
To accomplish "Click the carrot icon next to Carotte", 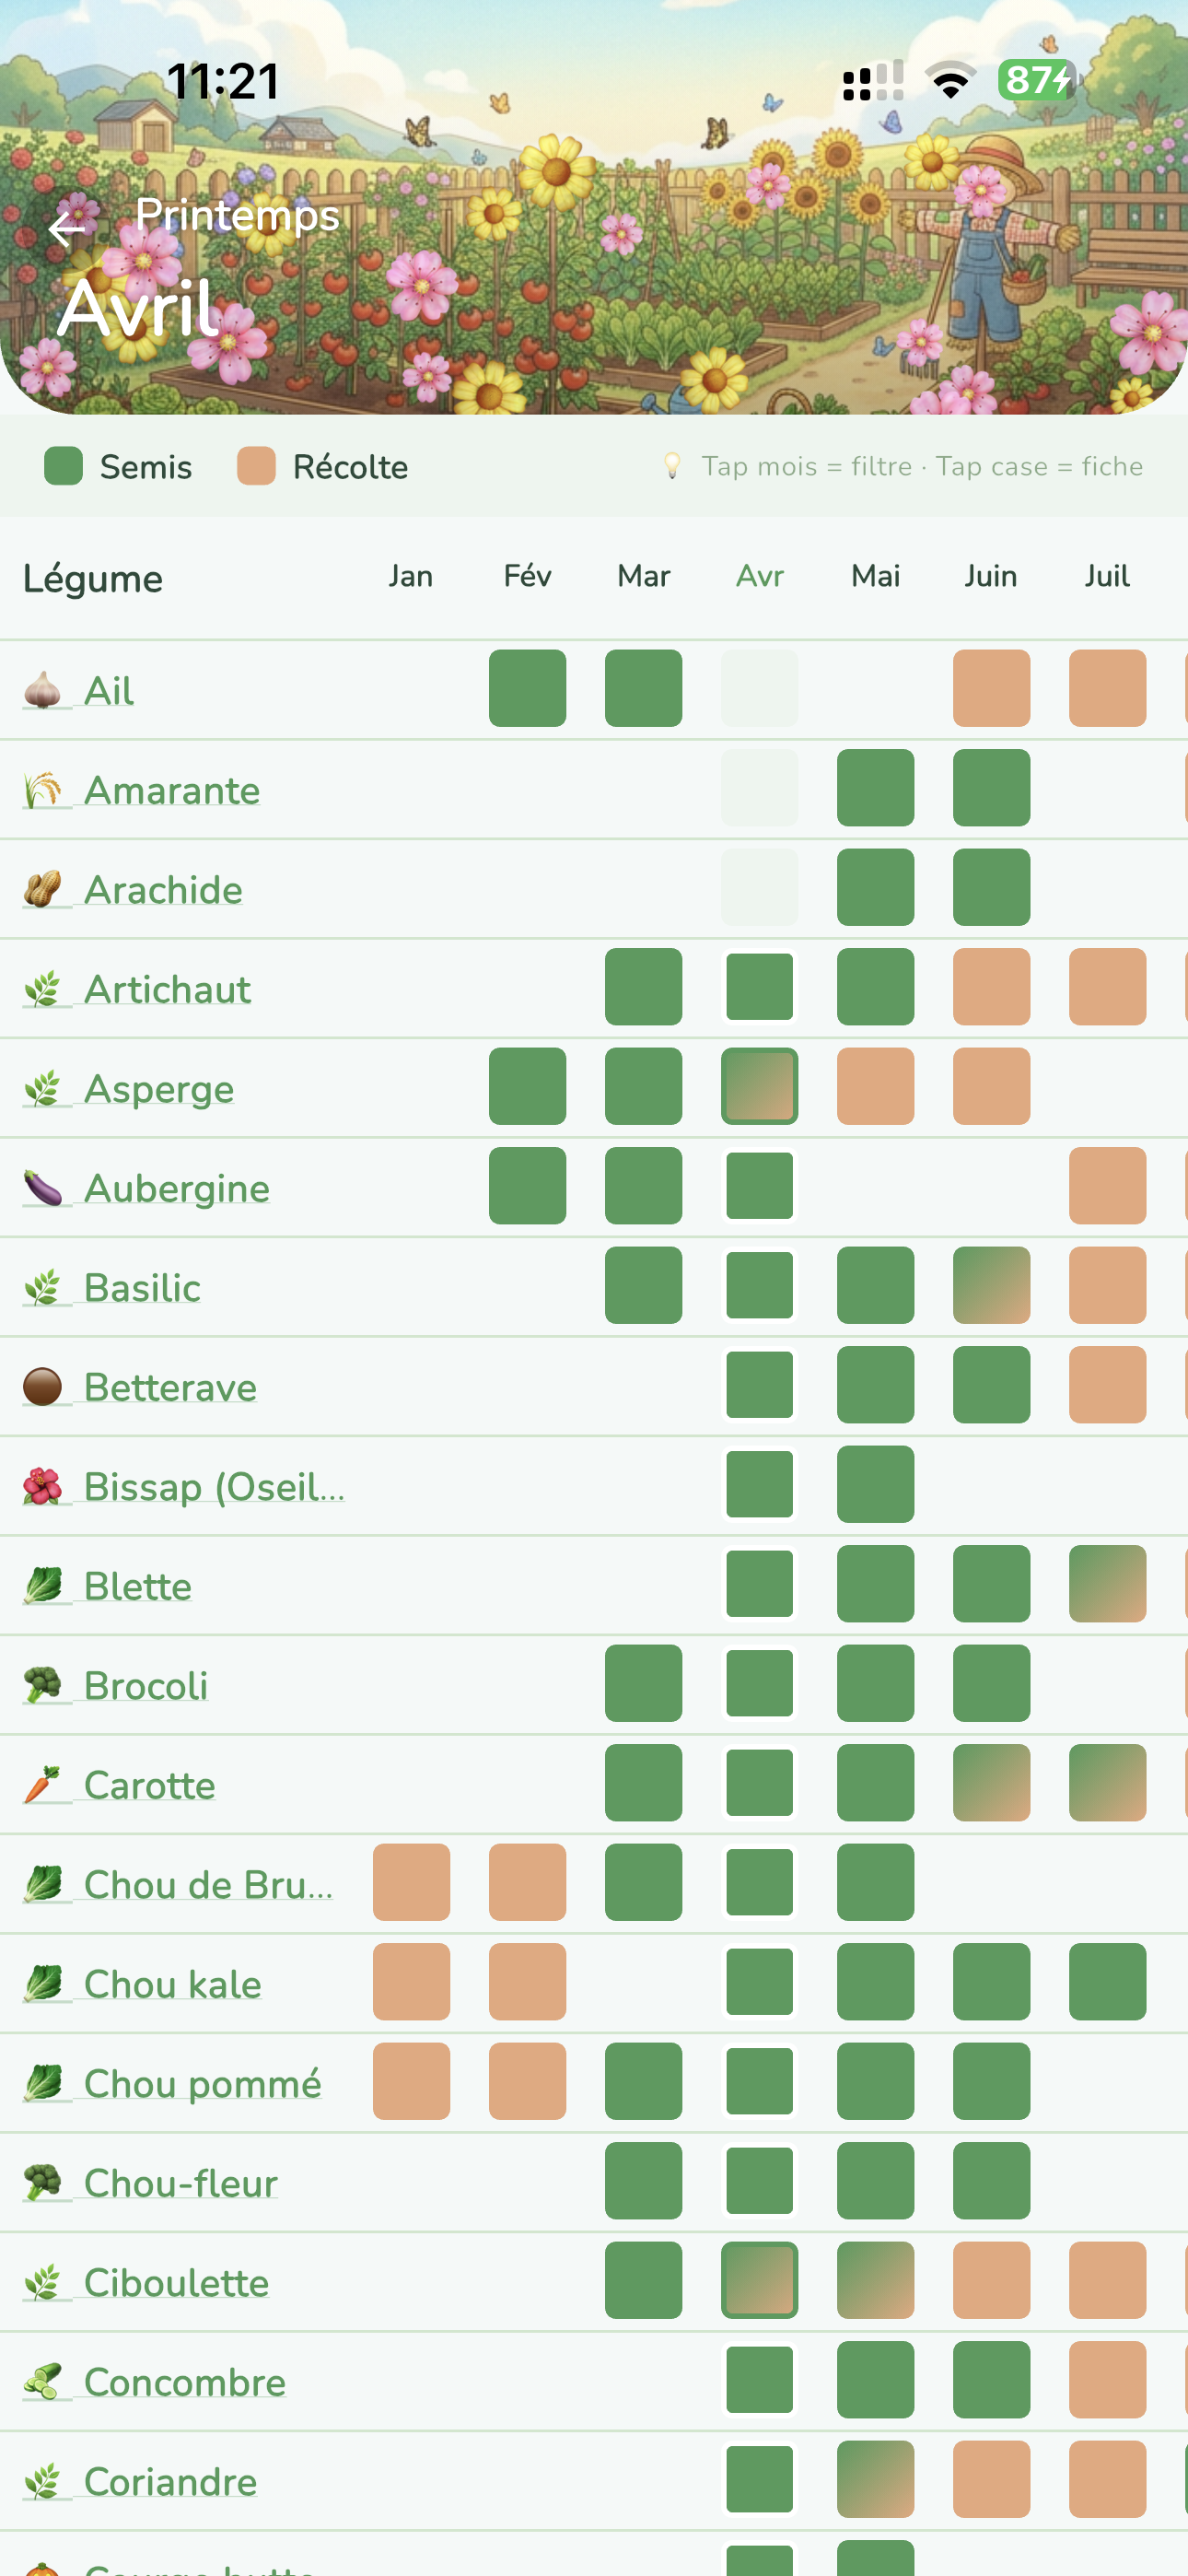I will [x=42, y=1783].
